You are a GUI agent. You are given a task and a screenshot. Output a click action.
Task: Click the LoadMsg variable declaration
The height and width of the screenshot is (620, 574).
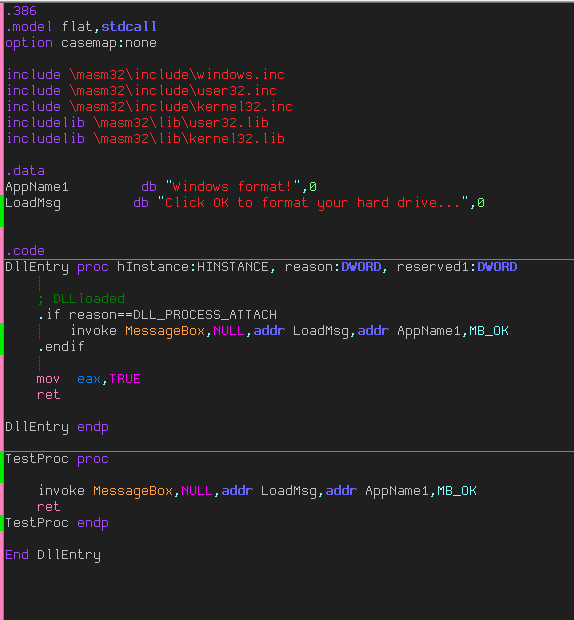coord(33,203)
